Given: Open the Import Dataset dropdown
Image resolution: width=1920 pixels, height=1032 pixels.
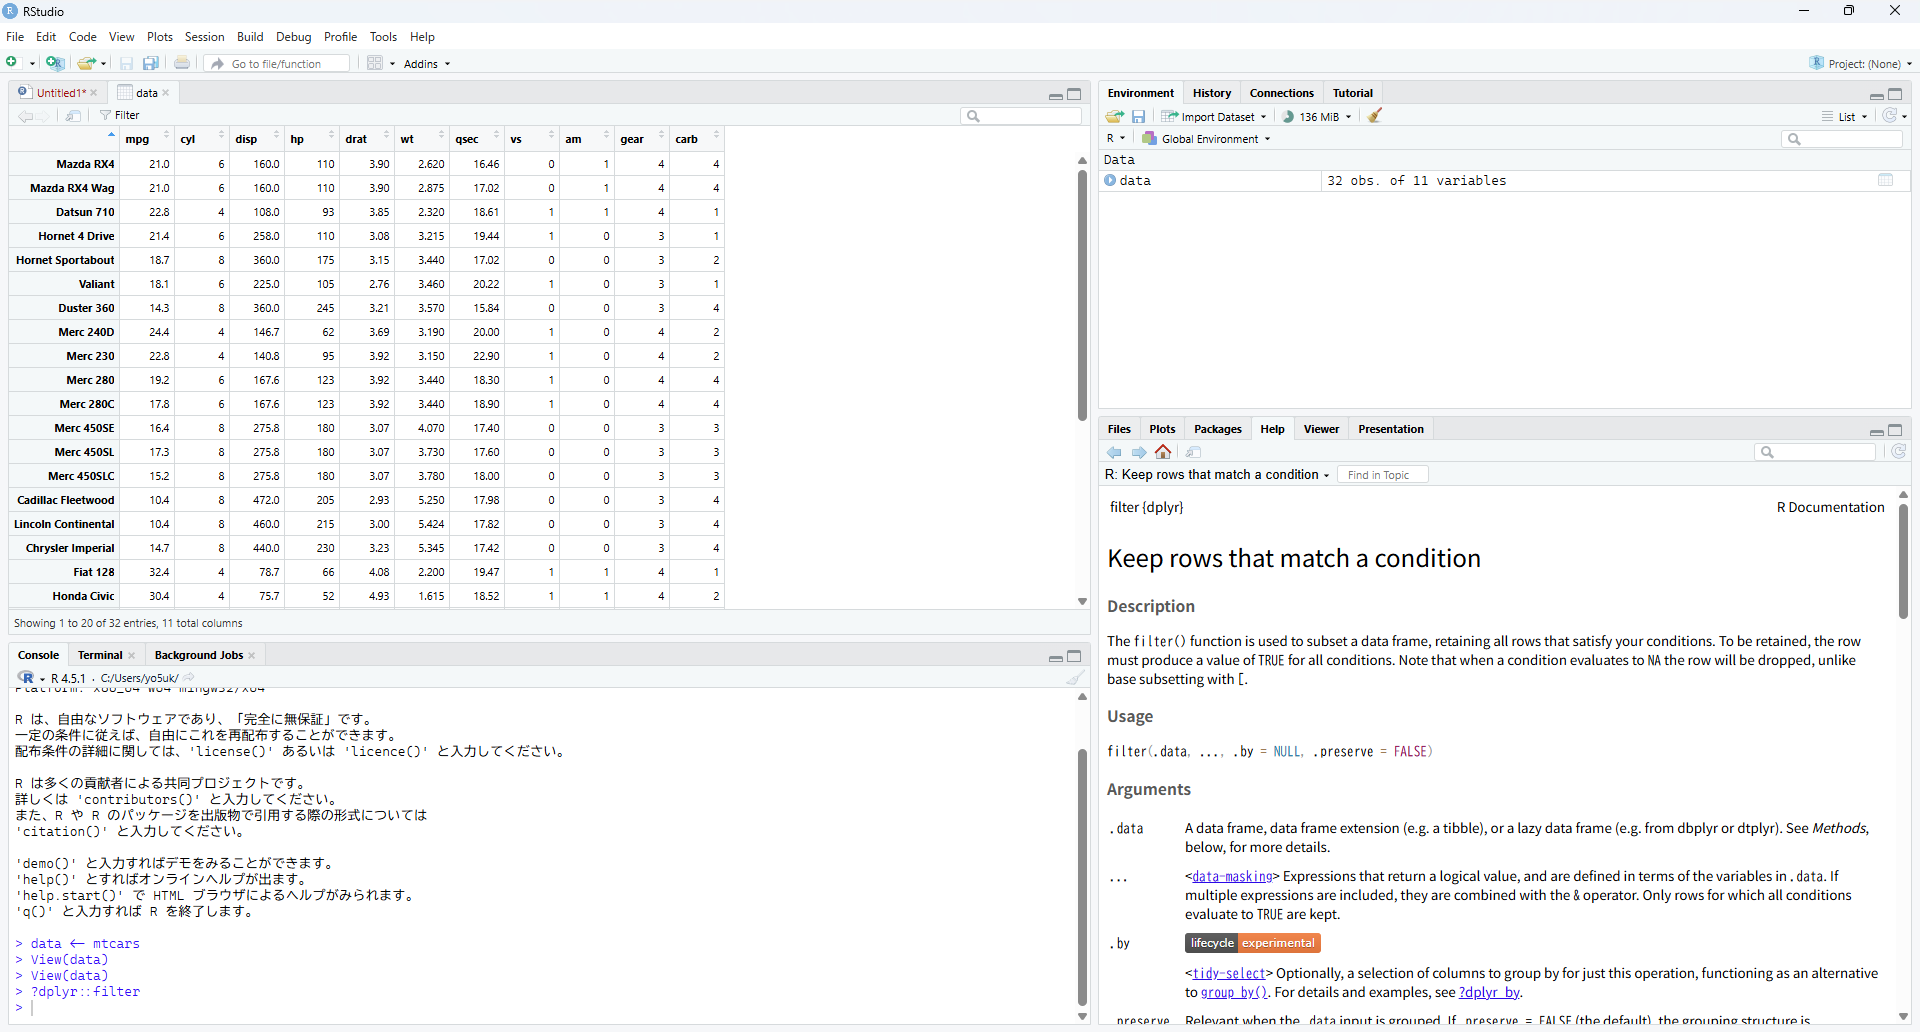Looking at the screenshot, I should coord(1214,116).
